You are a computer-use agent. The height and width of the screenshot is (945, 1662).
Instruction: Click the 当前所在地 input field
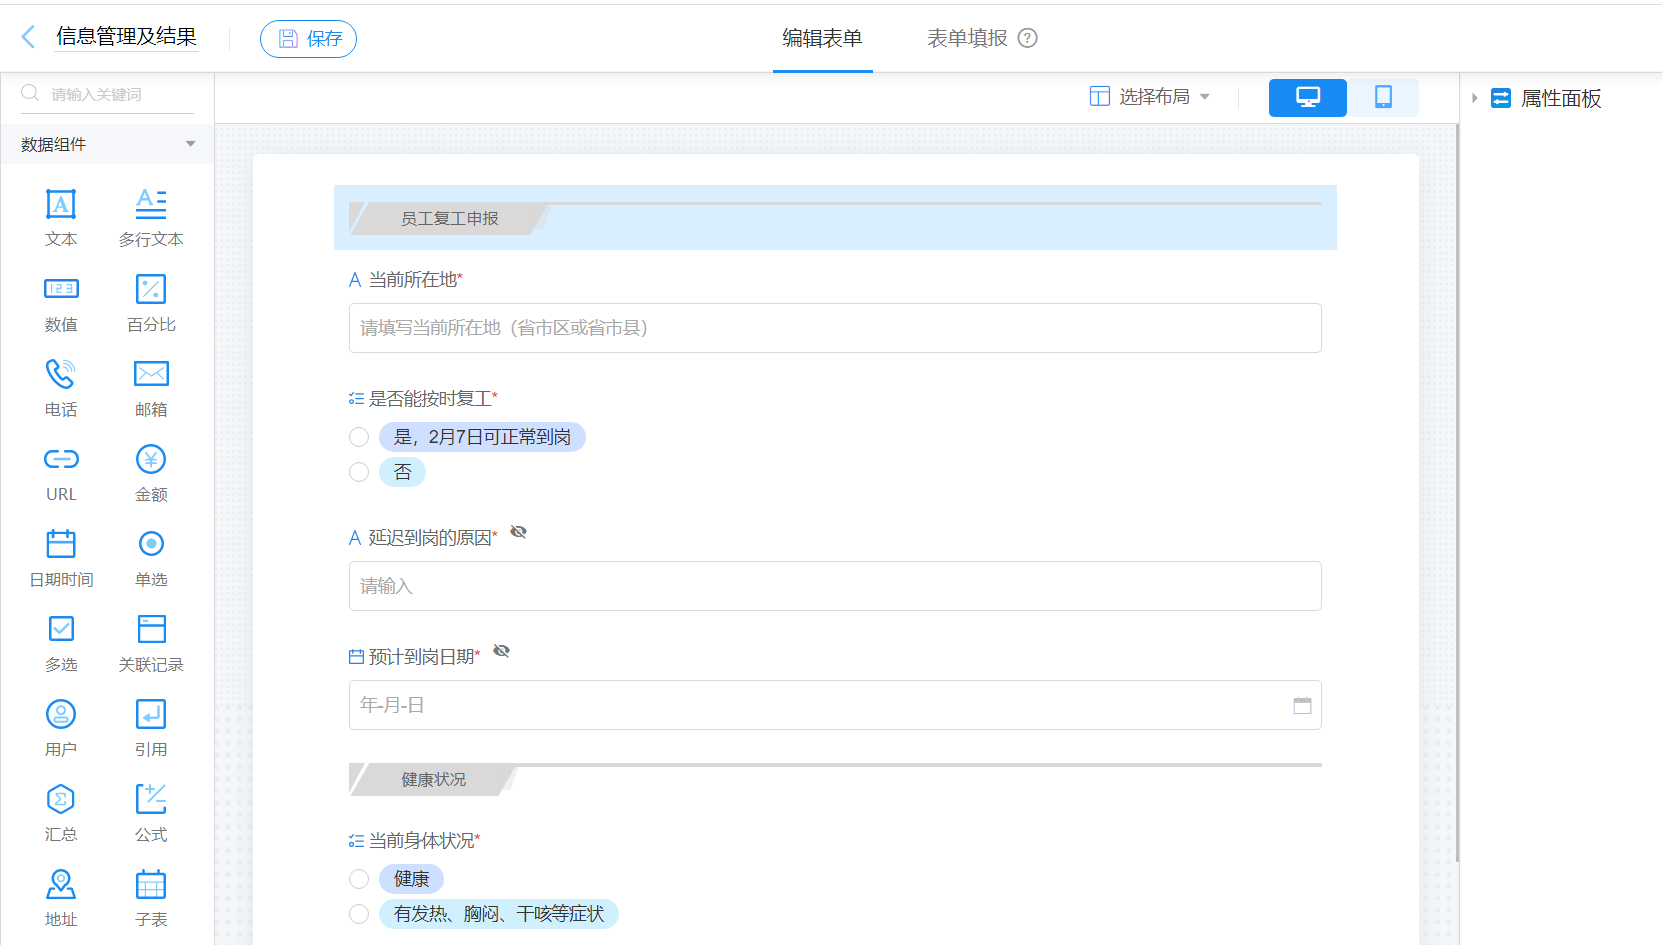[x=835, y=328]
